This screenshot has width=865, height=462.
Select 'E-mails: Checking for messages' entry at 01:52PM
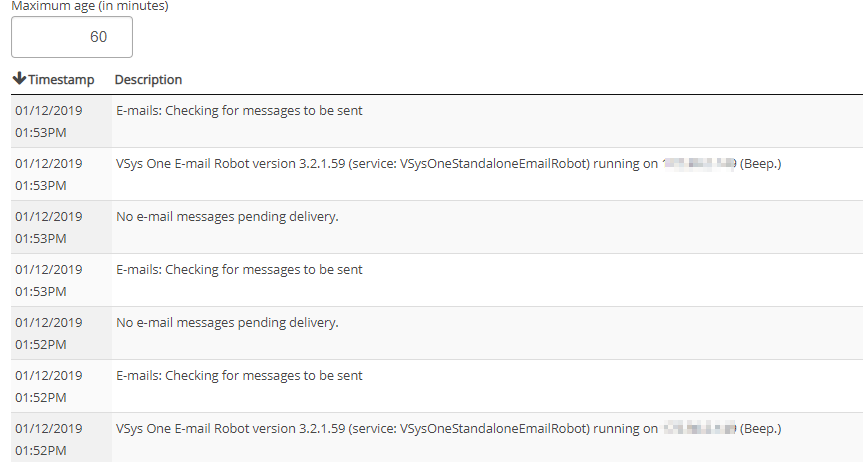point(239,375)
